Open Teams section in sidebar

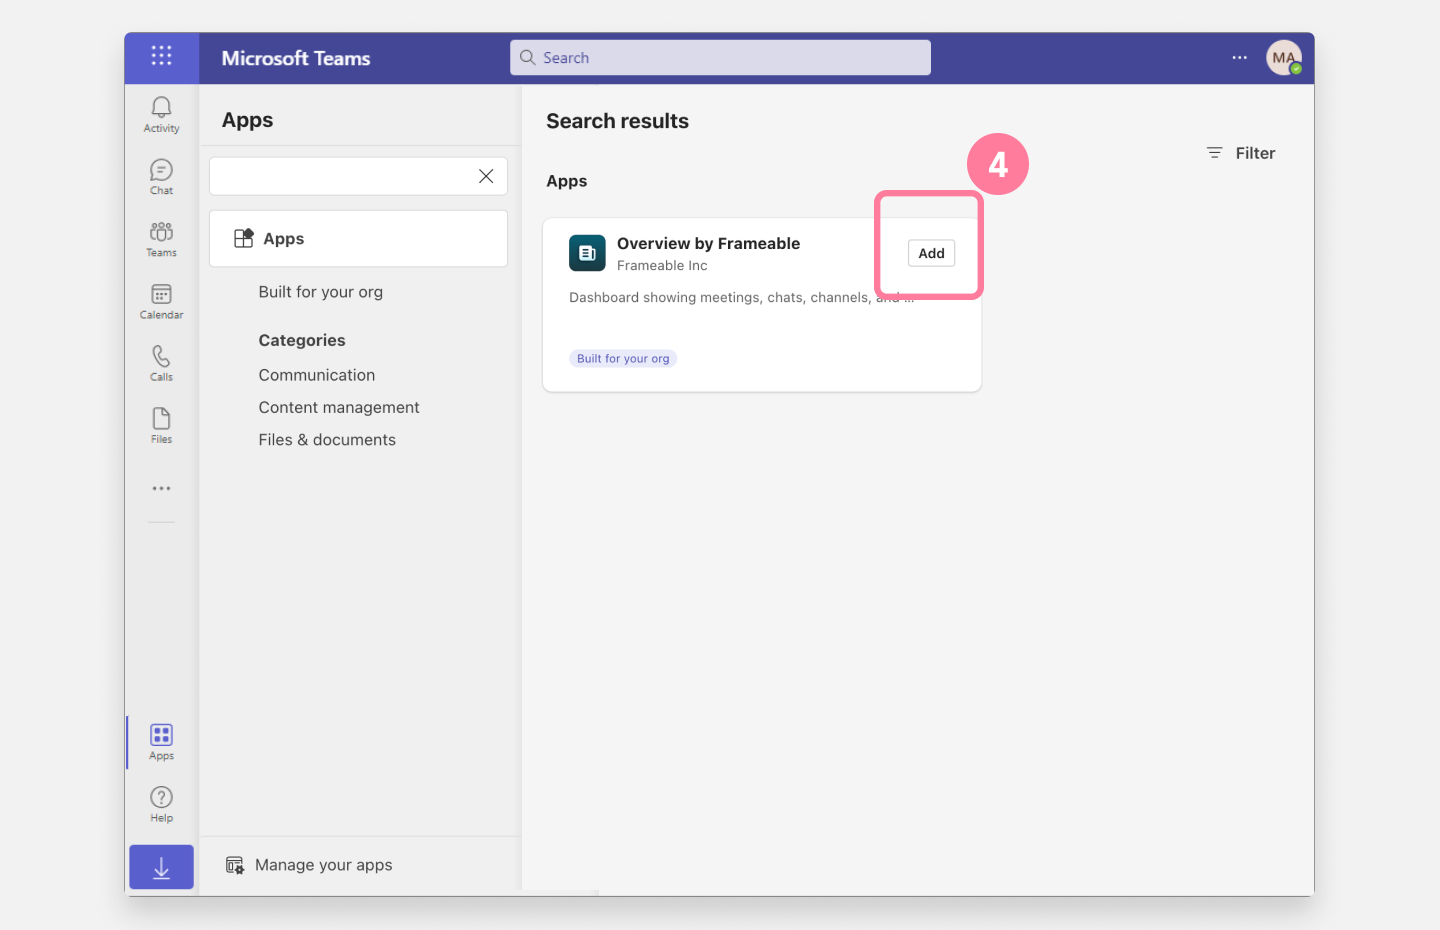tap(161, 239)
